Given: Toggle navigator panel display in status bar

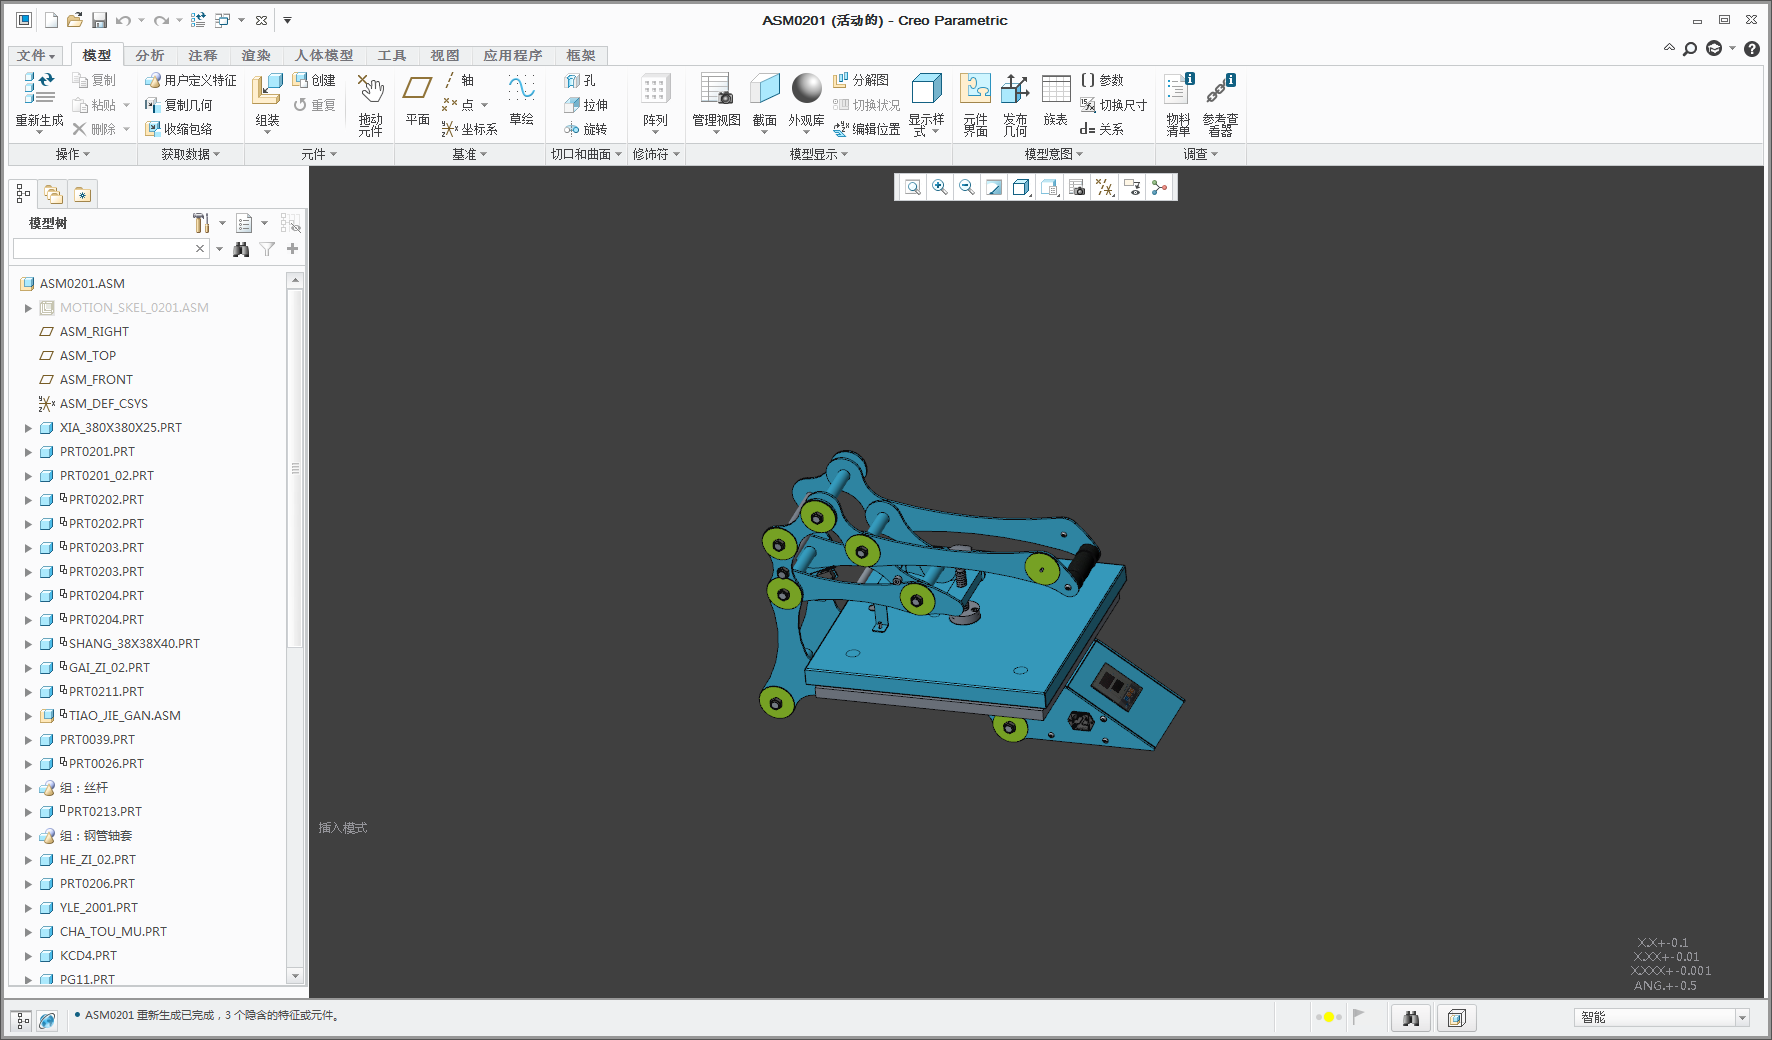Looking at the screenshot, I should point(22,1020).
